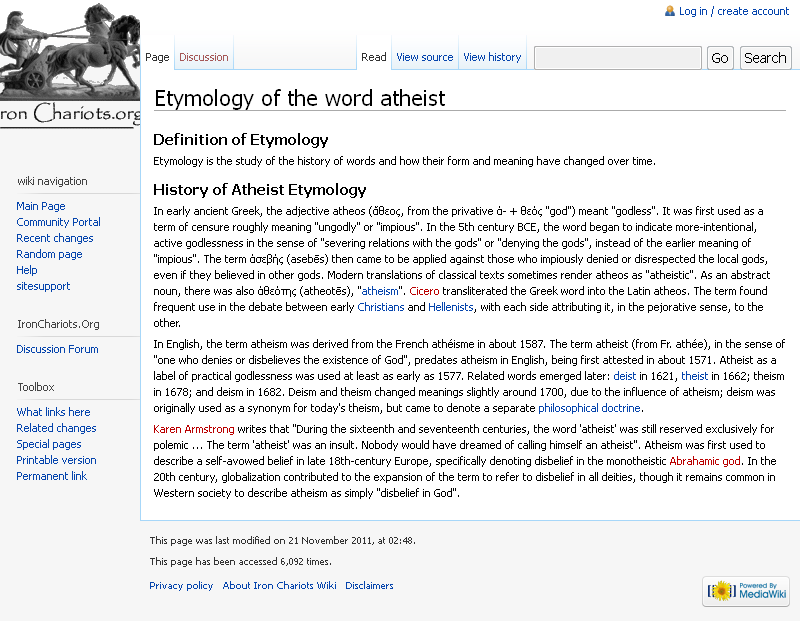Click the "IronChariots.Org" sidebar heading
Screen dimensions: 800x621
pos(58,324)
